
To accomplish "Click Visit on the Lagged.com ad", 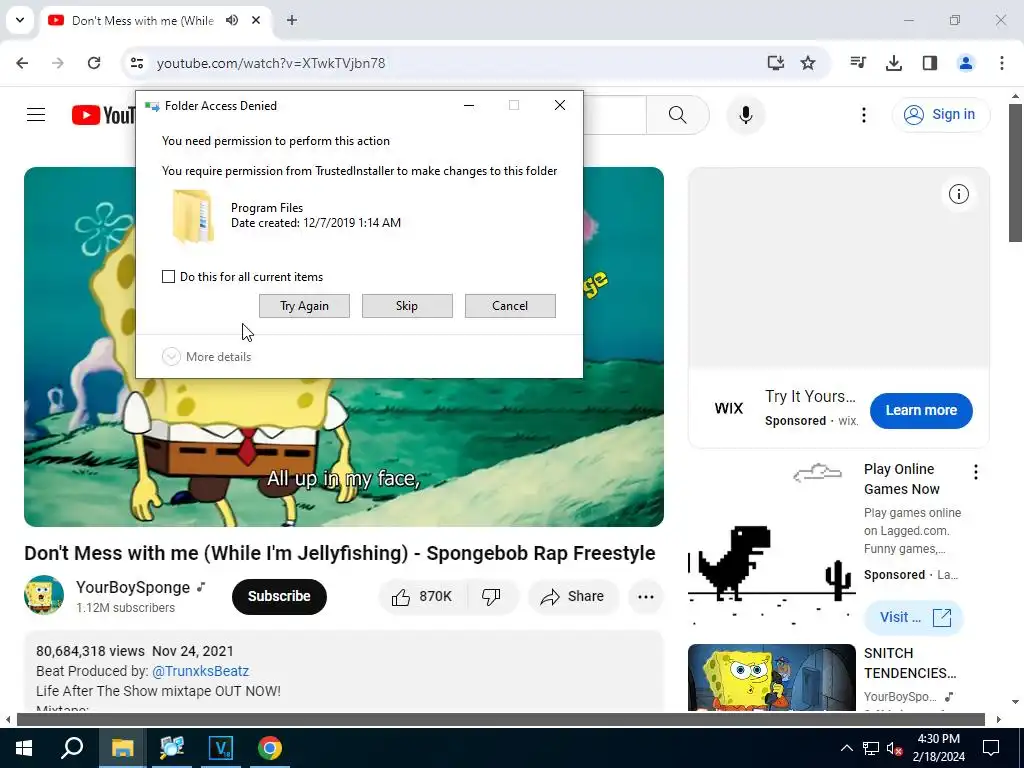I will point(914,617).
